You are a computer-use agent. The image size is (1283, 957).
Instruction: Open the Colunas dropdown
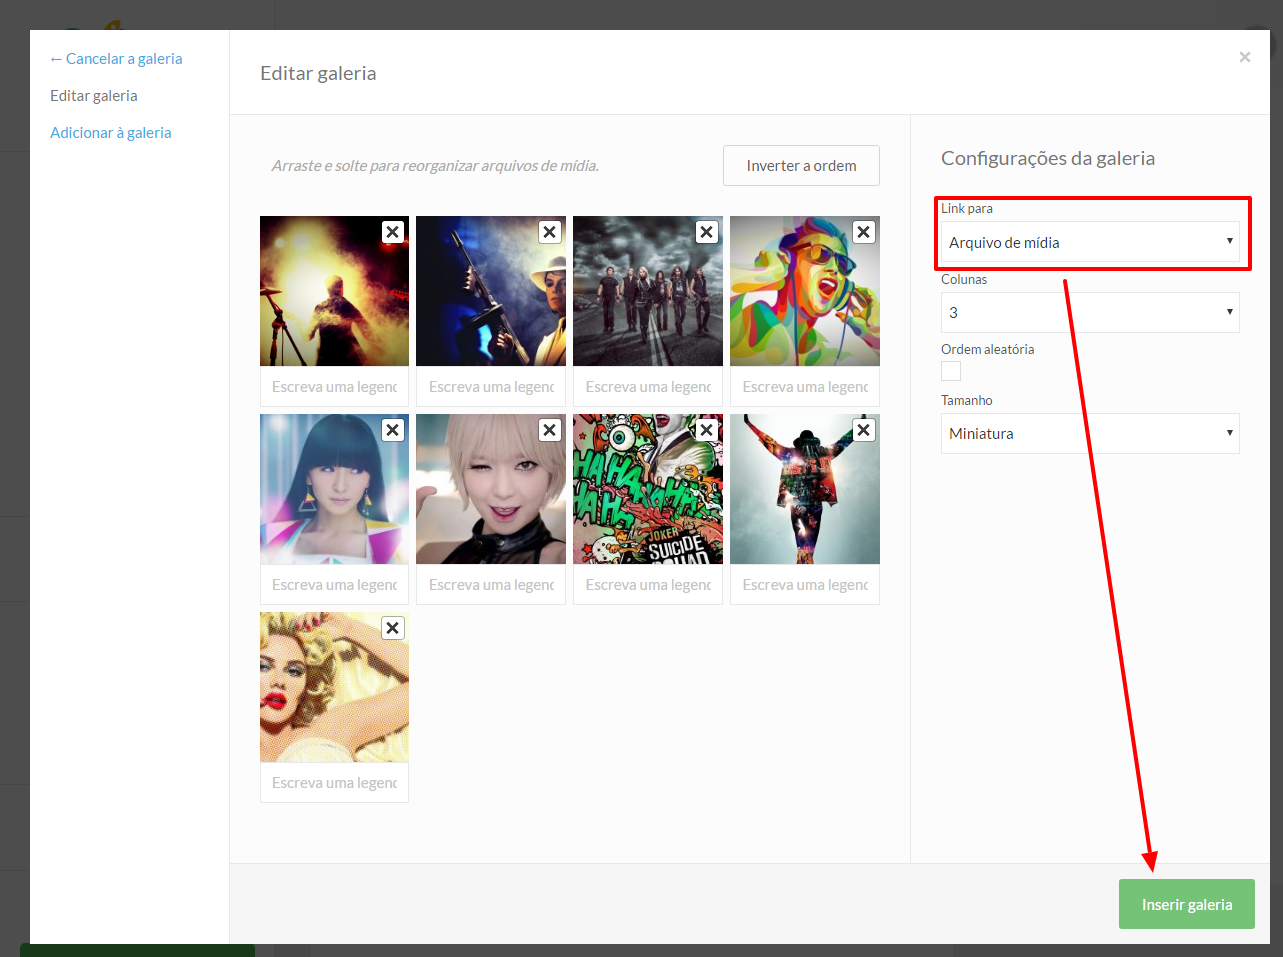pyautogui.click(x=1090, y=312)
